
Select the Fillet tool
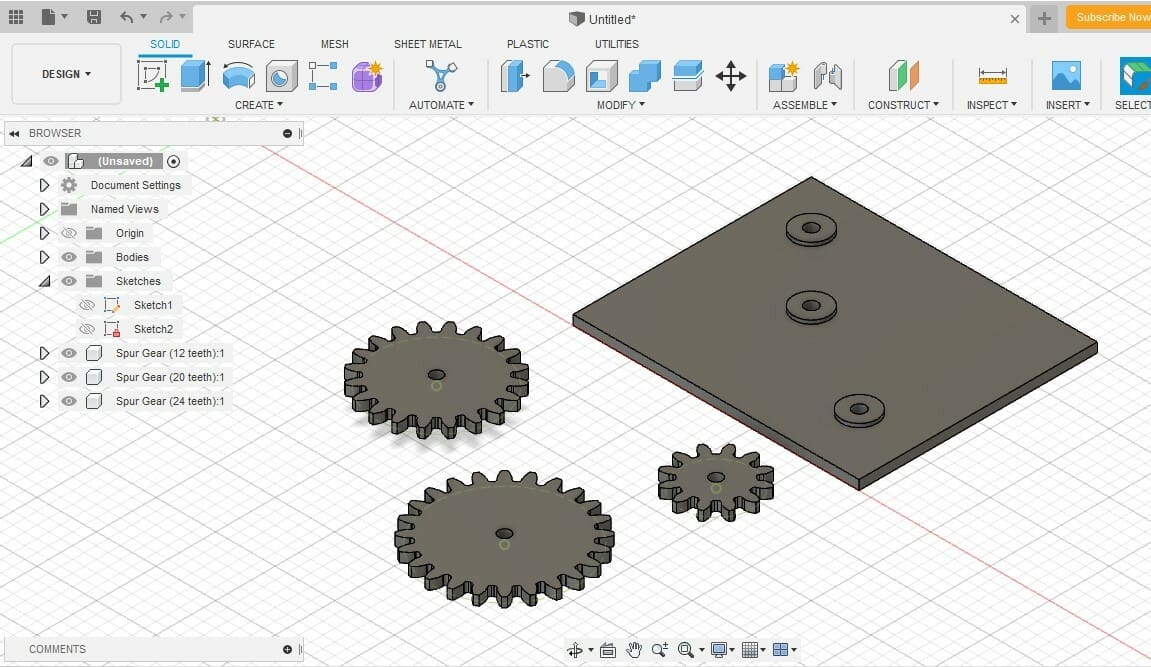click(x=559, y=76)
